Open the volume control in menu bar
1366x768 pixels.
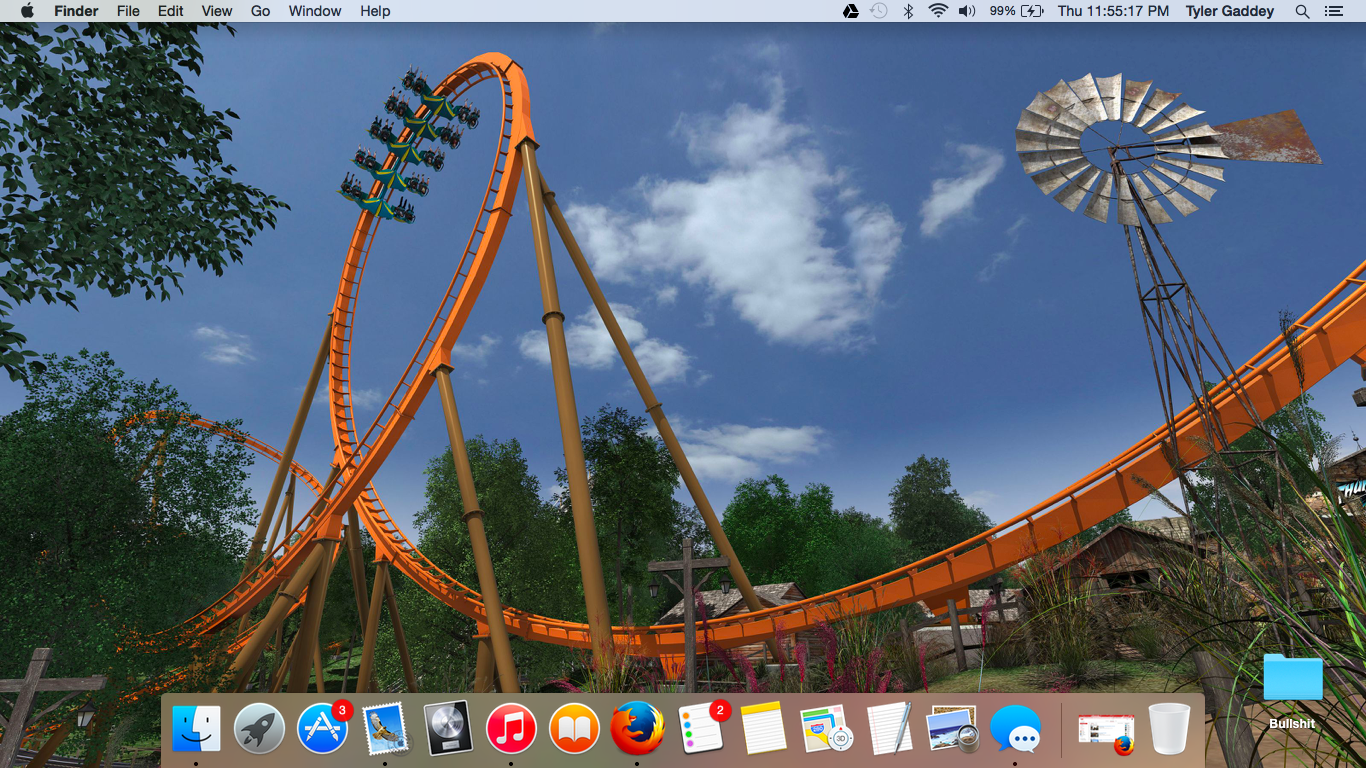pyautogui.click(x=966, y=11)
